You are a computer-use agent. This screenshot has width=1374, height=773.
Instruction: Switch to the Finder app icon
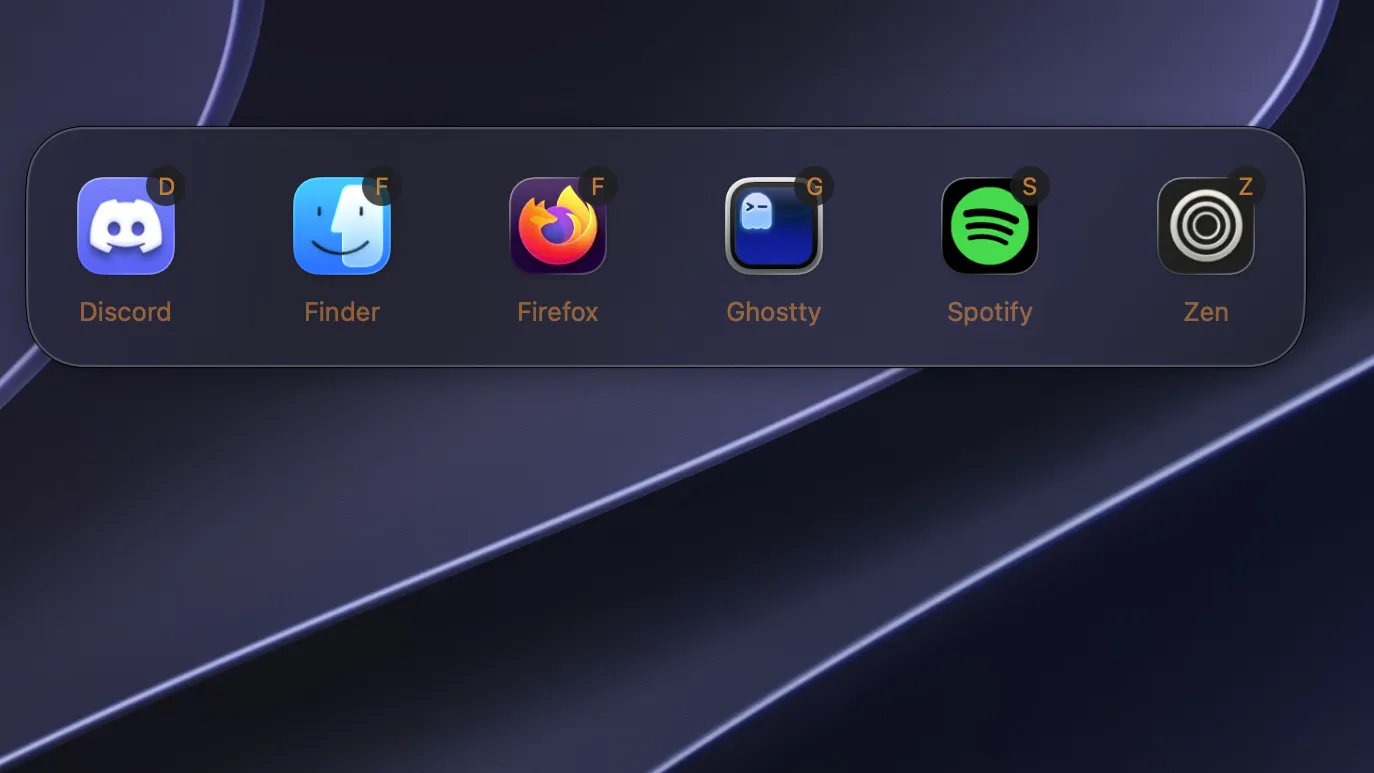(342, 226)
